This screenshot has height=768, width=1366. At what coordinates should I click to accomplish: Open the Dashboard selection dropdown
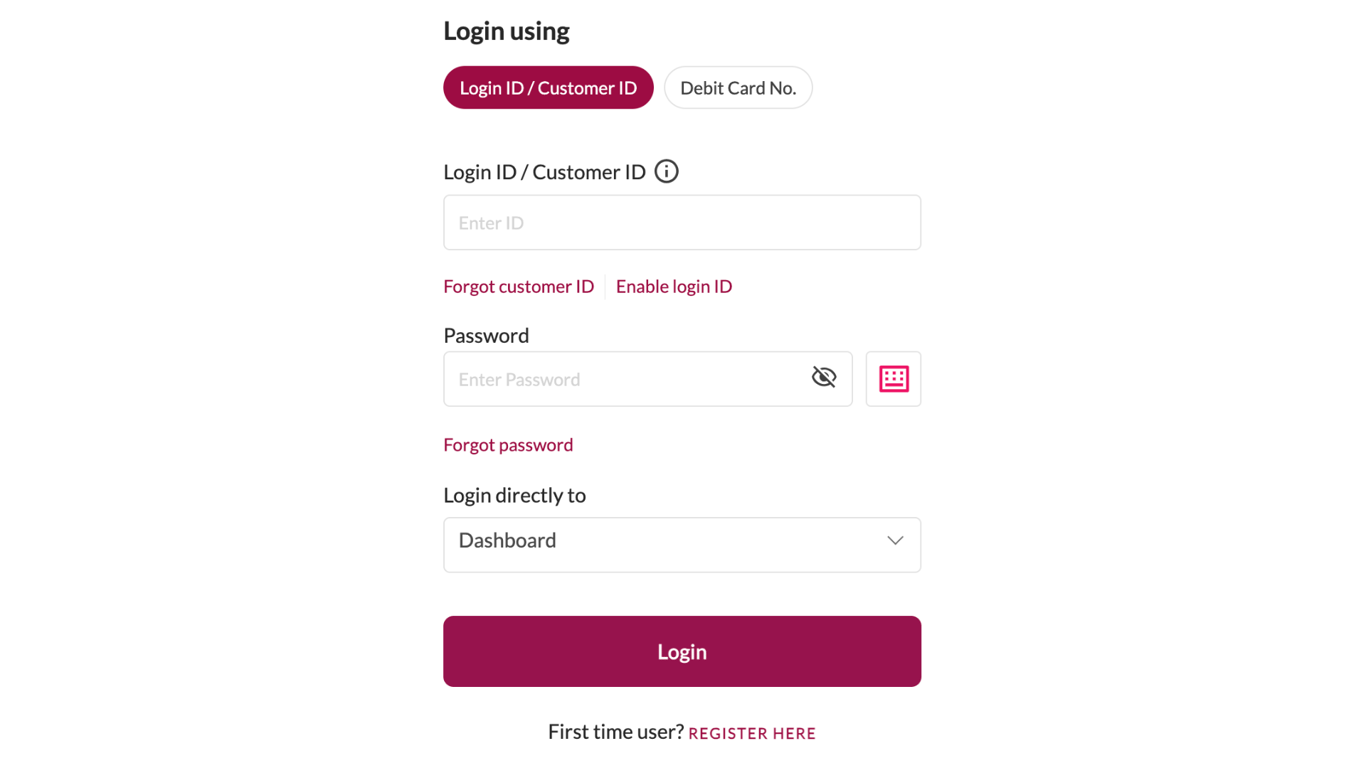pyautogui.click(x=682, y=545)
